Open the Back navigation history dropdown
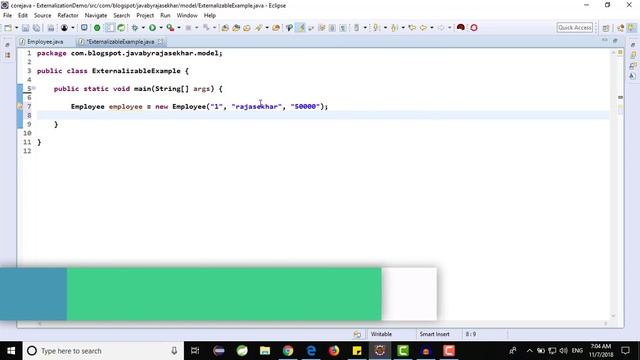This screenshot has height=360, width=640. (x=432, y=28)
